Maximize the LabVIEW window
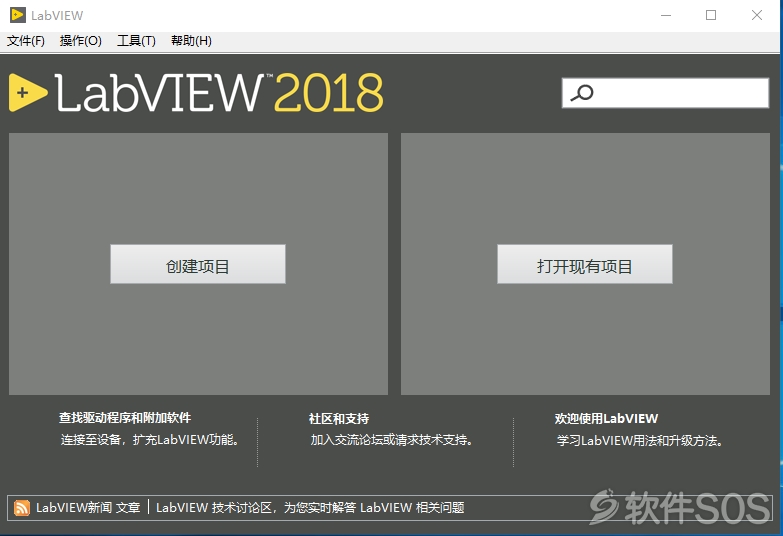Screen dimensions: 783x536 click(711, 15)
